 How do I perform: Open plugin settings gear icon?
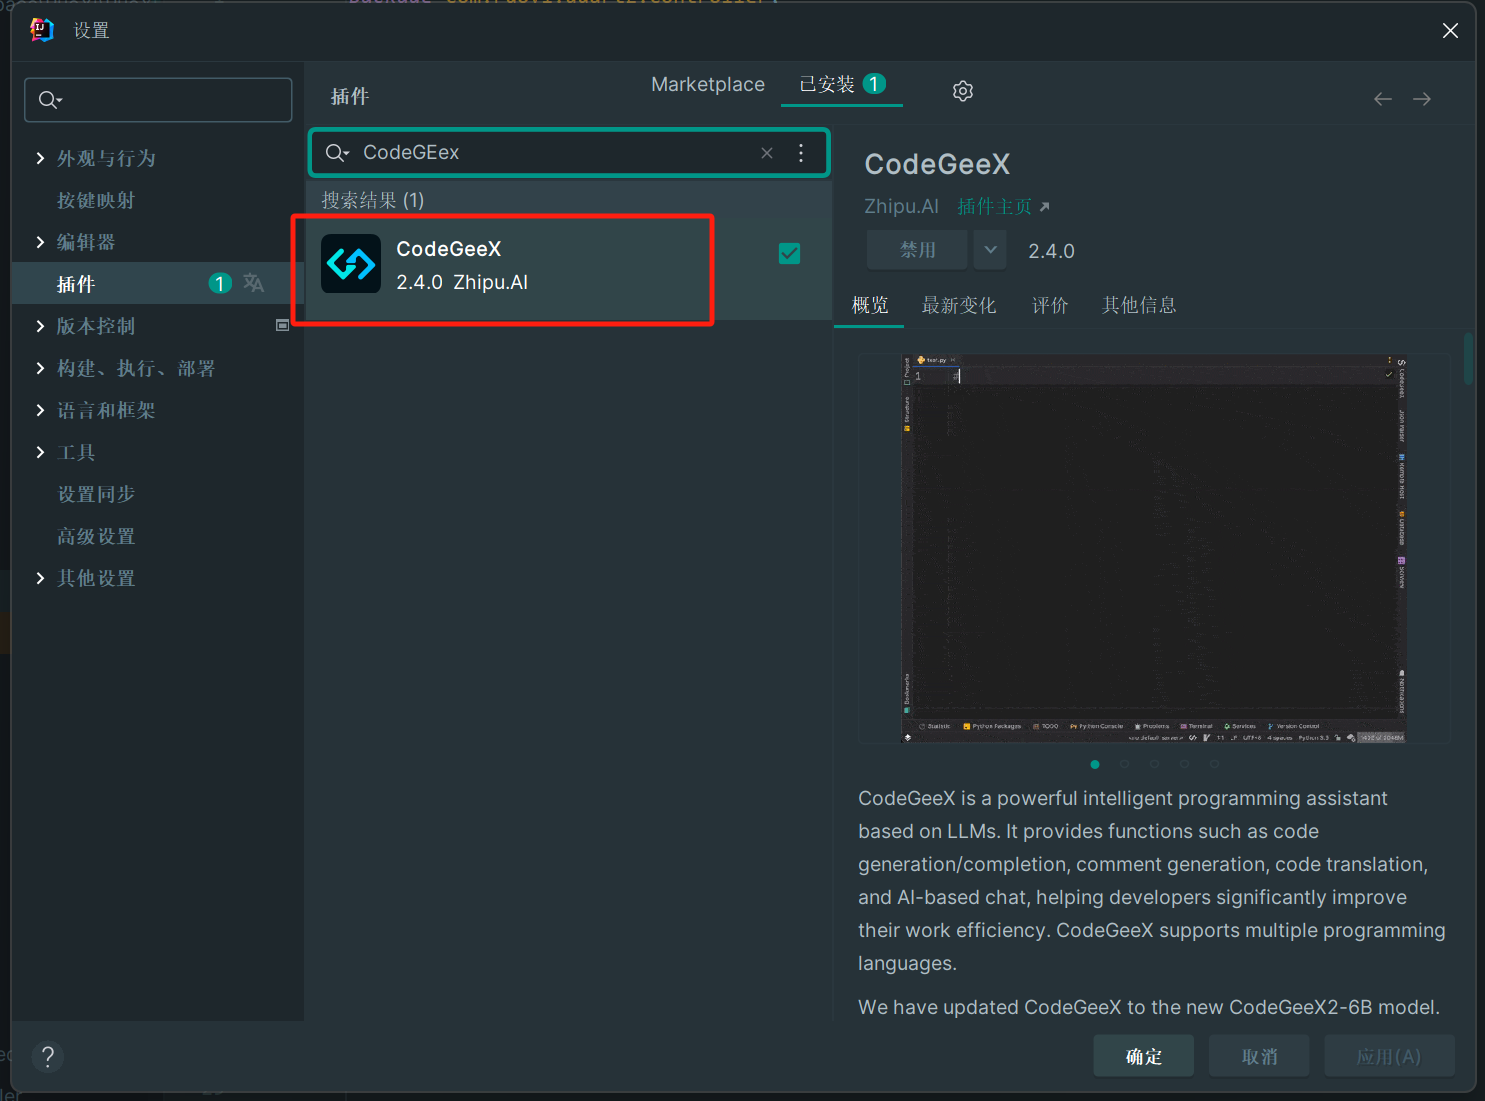click(963, 91)
